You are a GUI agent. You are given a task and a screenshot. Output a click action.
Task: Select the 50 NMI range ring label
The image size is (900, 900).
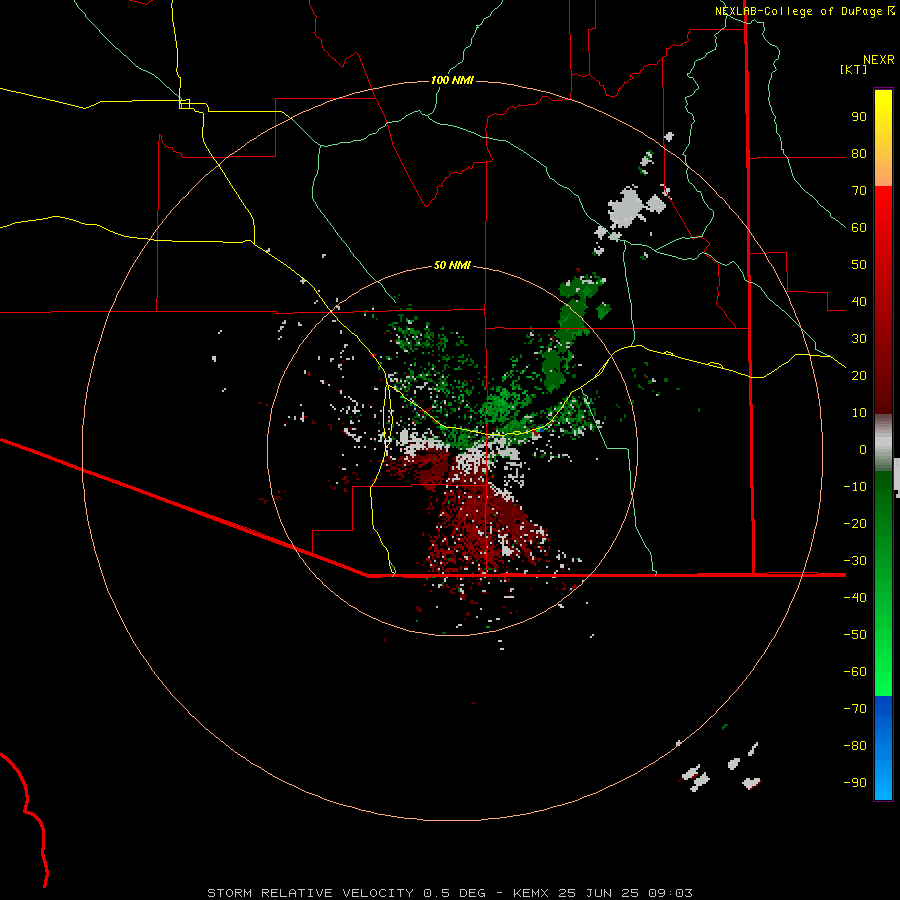pos(452,265)
